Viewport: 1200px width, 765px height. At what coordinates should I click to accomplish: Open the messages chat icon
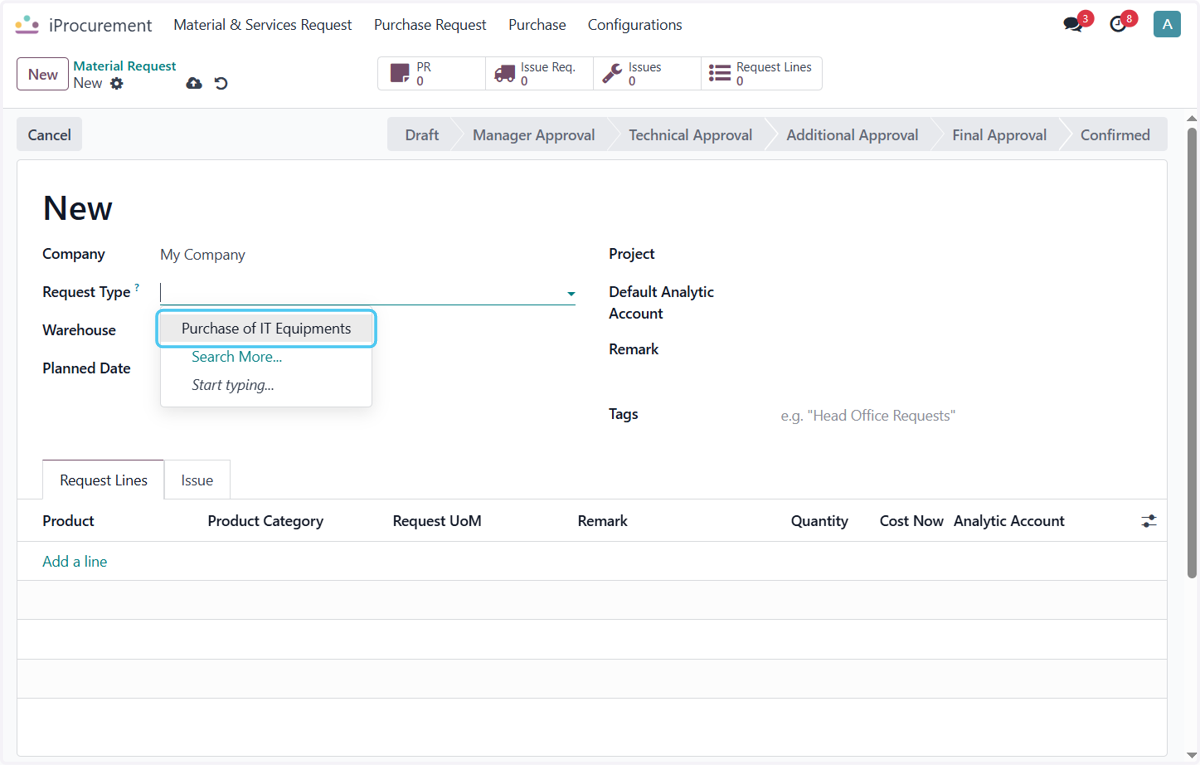point(1073,25)
